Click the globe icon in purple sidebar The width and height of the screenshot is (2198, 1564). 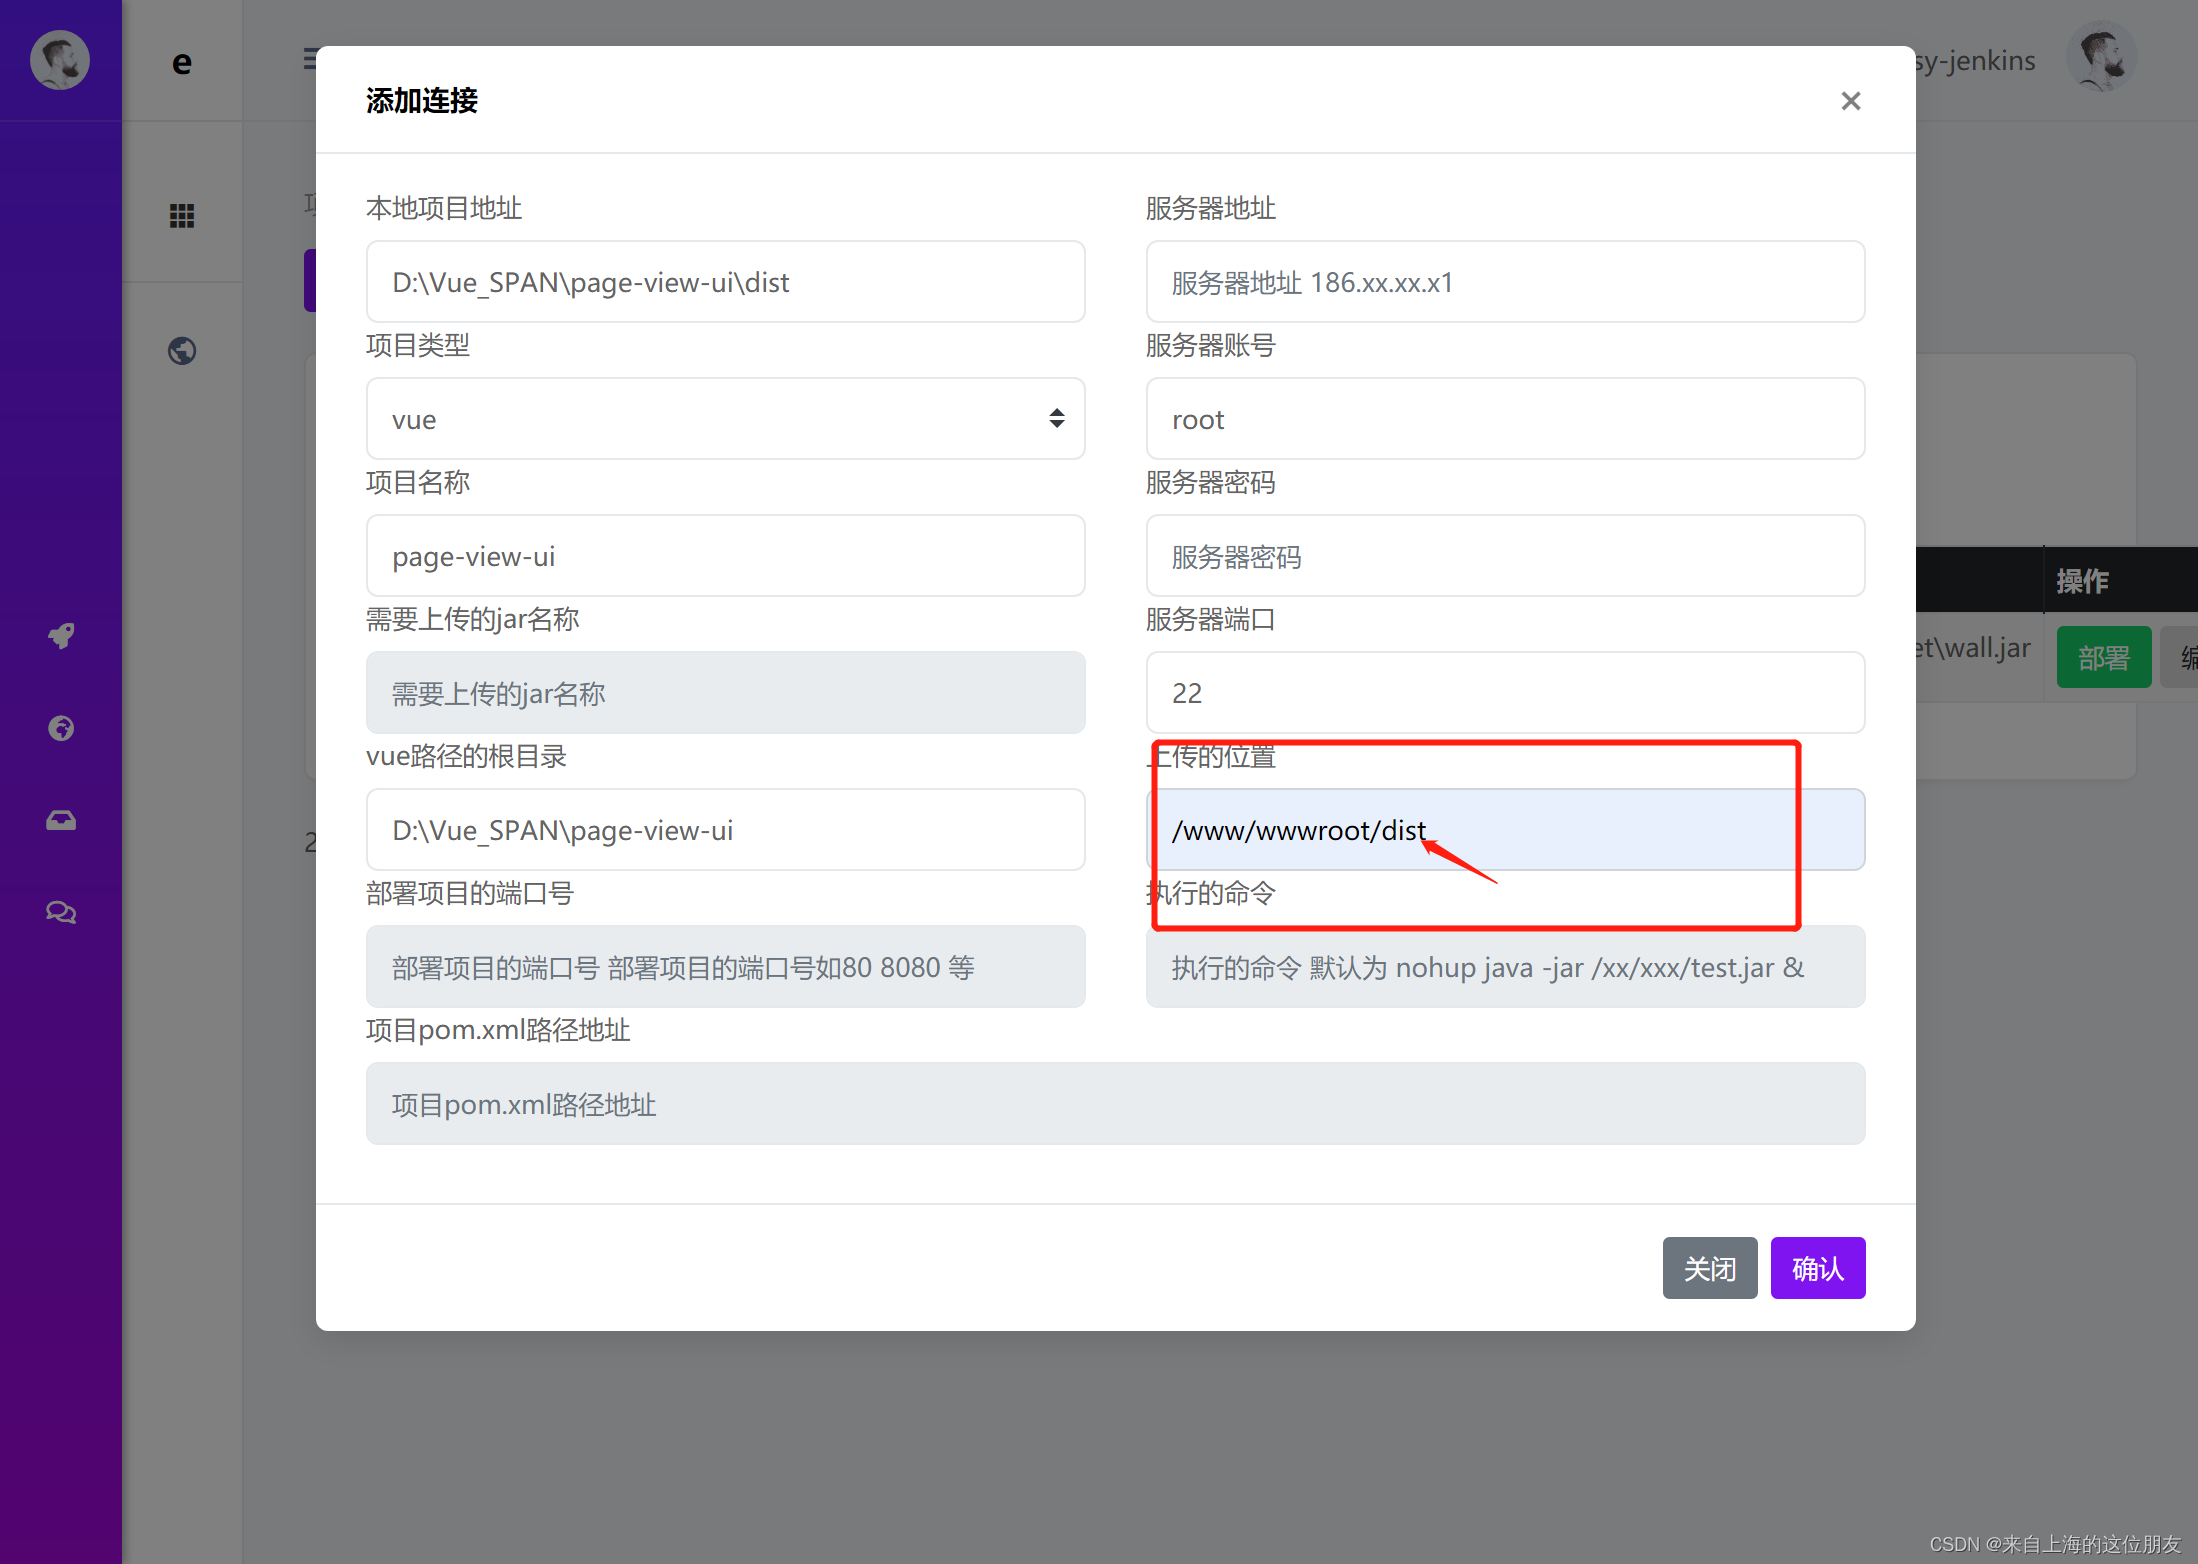point(61,728)
